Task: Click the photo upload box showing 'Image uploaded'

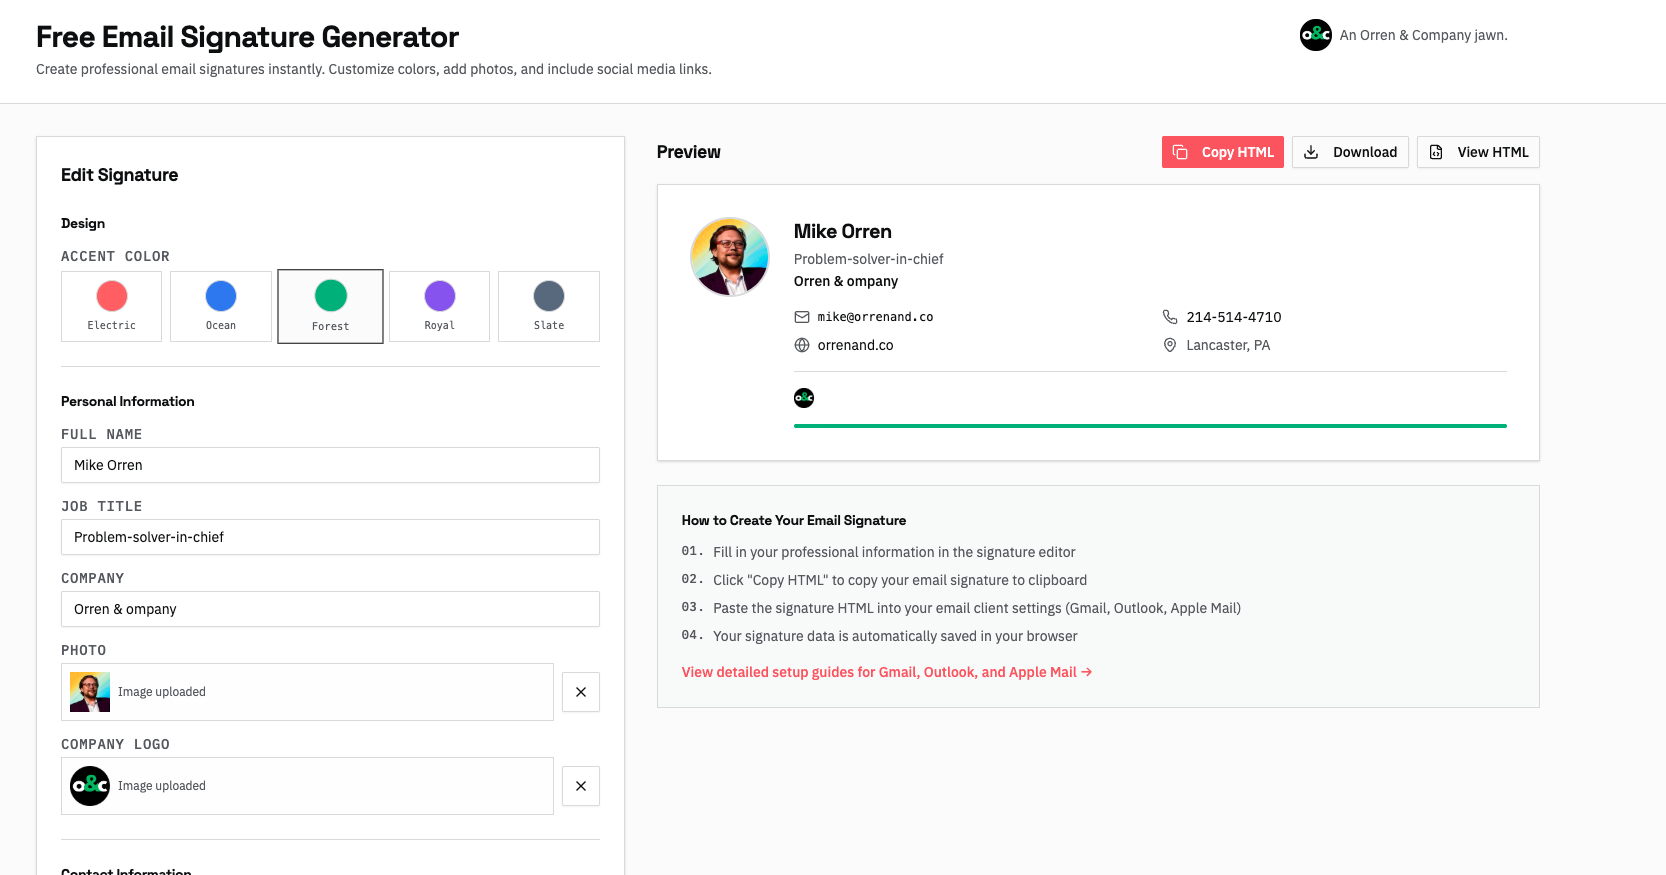Action: 307,692
